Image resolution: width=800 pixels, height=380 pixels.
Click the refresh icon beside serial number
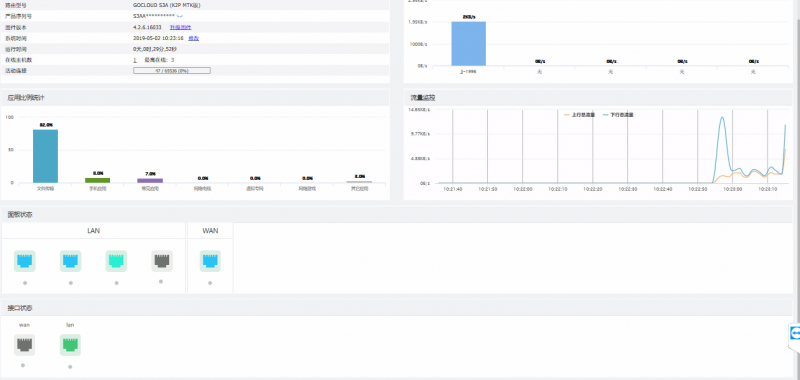coord(180,16)
